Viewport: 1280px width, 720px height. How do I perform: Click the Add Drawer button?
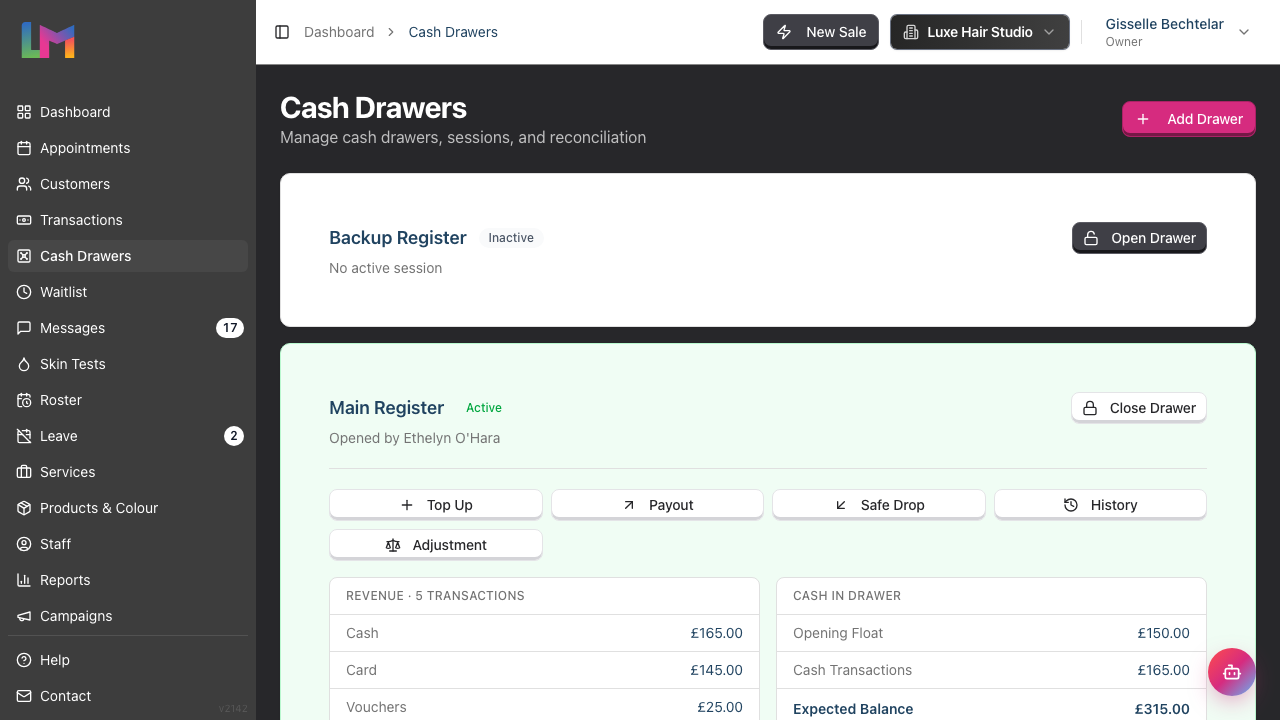(x=1189, y=119)
